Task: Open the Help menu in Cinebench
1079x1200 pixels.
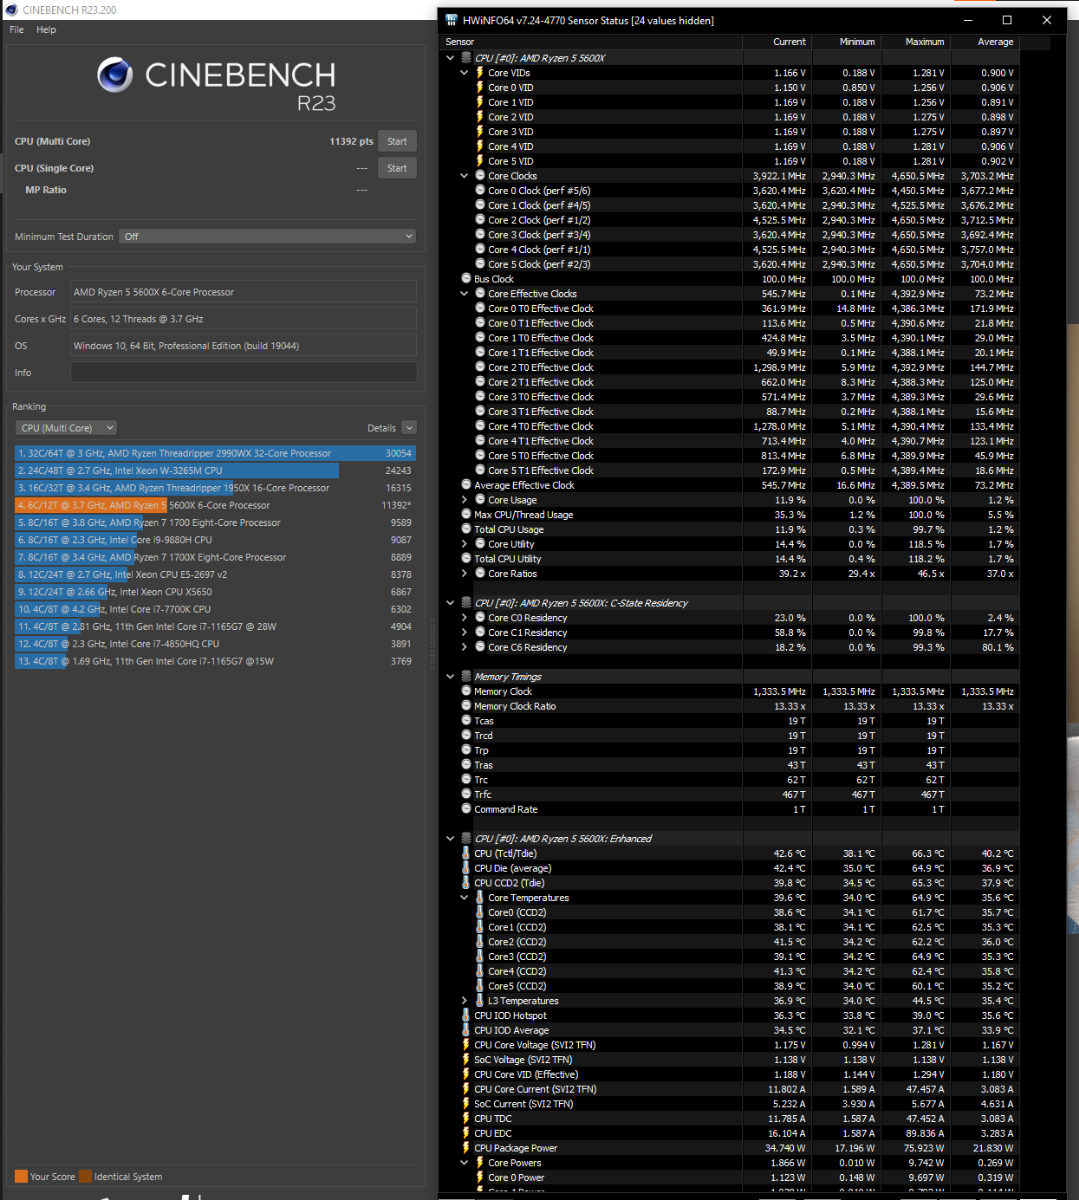Action: click(46, 30)
